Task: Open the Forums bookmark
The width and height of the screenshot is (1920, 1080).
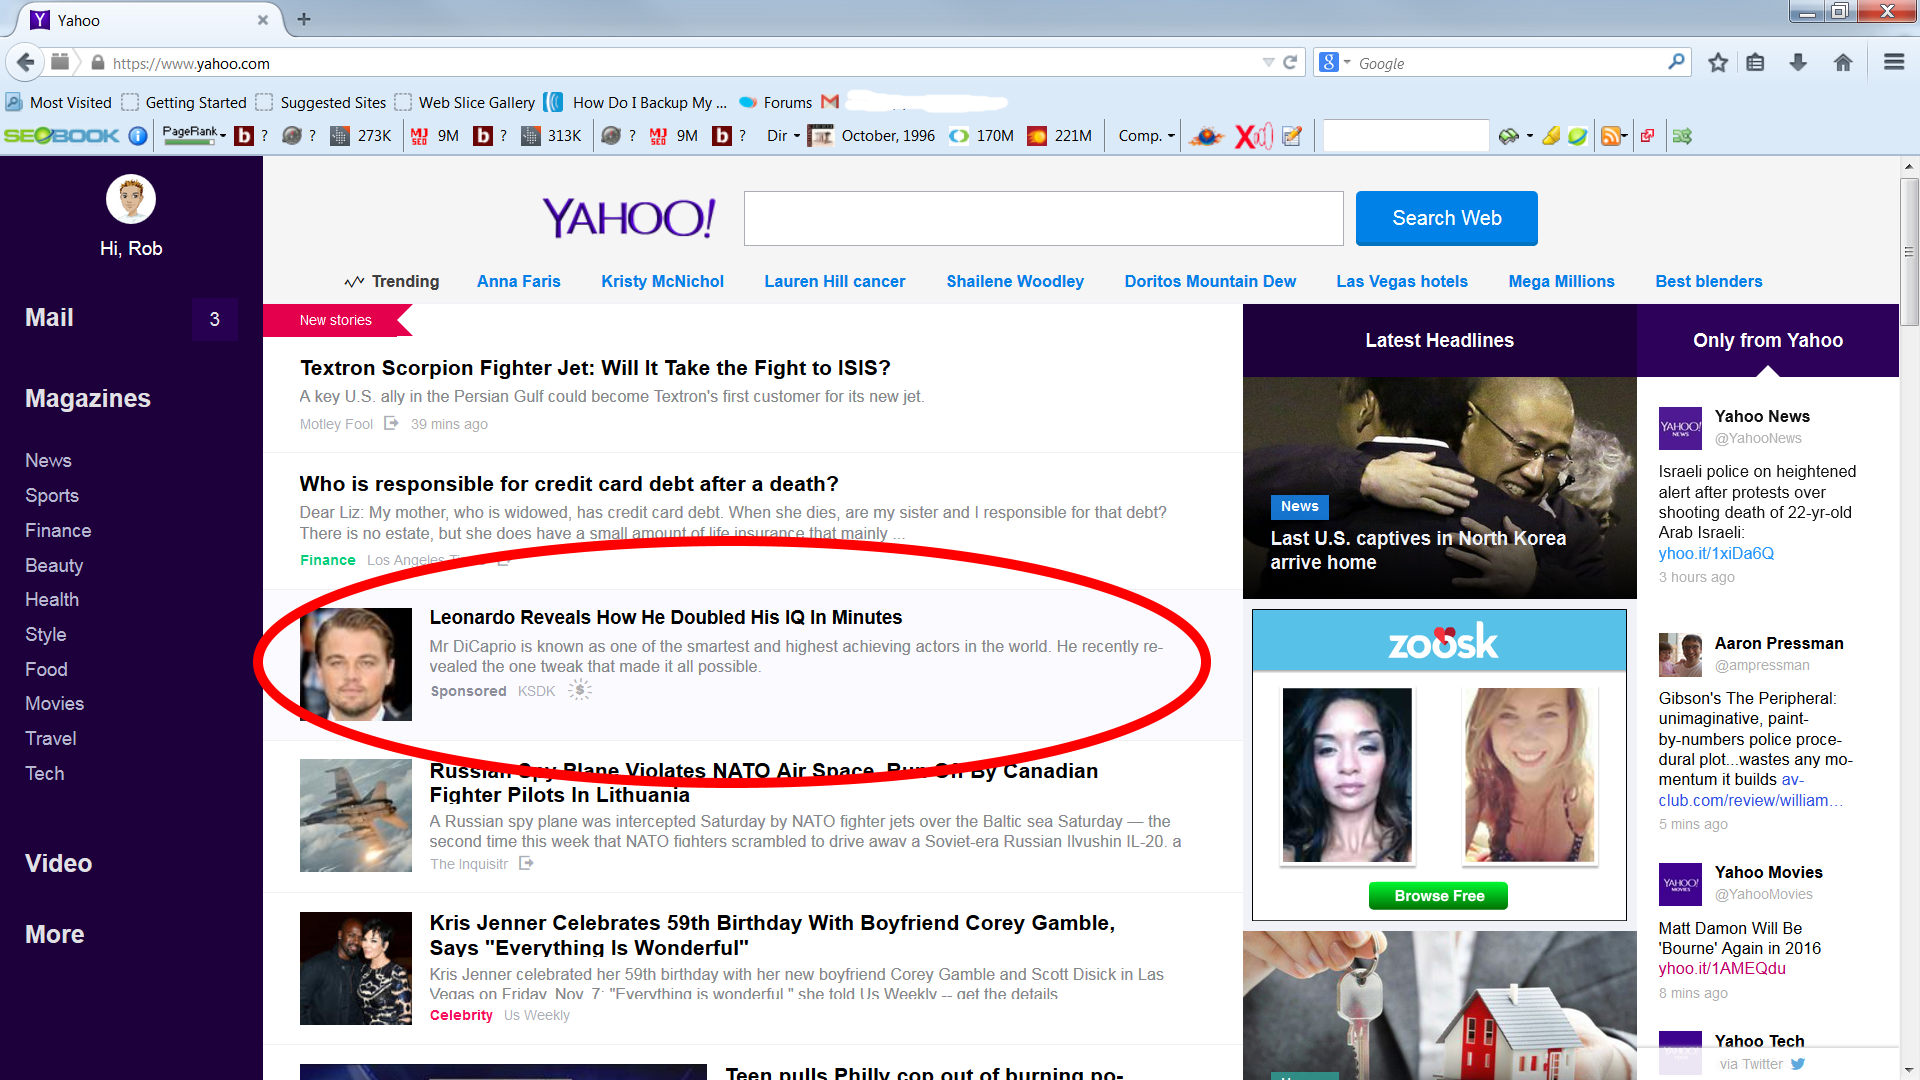Action: coord(775,102)
